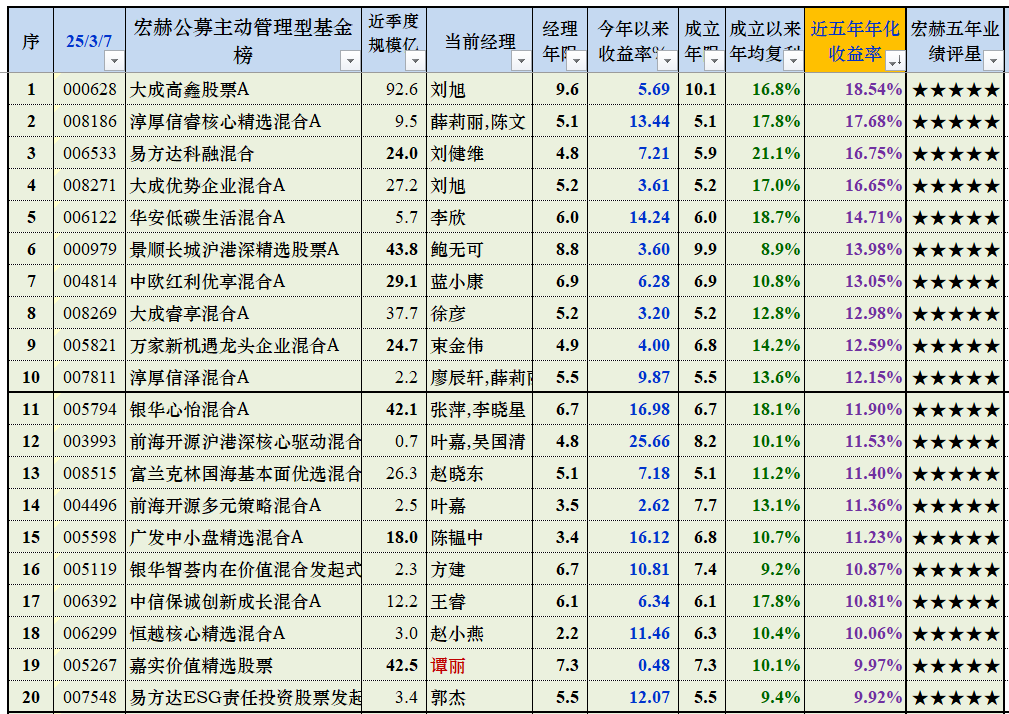Open filter dropdown on 宏赫五年业绩评星 column

pyautogui.click(x=994, y=61)
